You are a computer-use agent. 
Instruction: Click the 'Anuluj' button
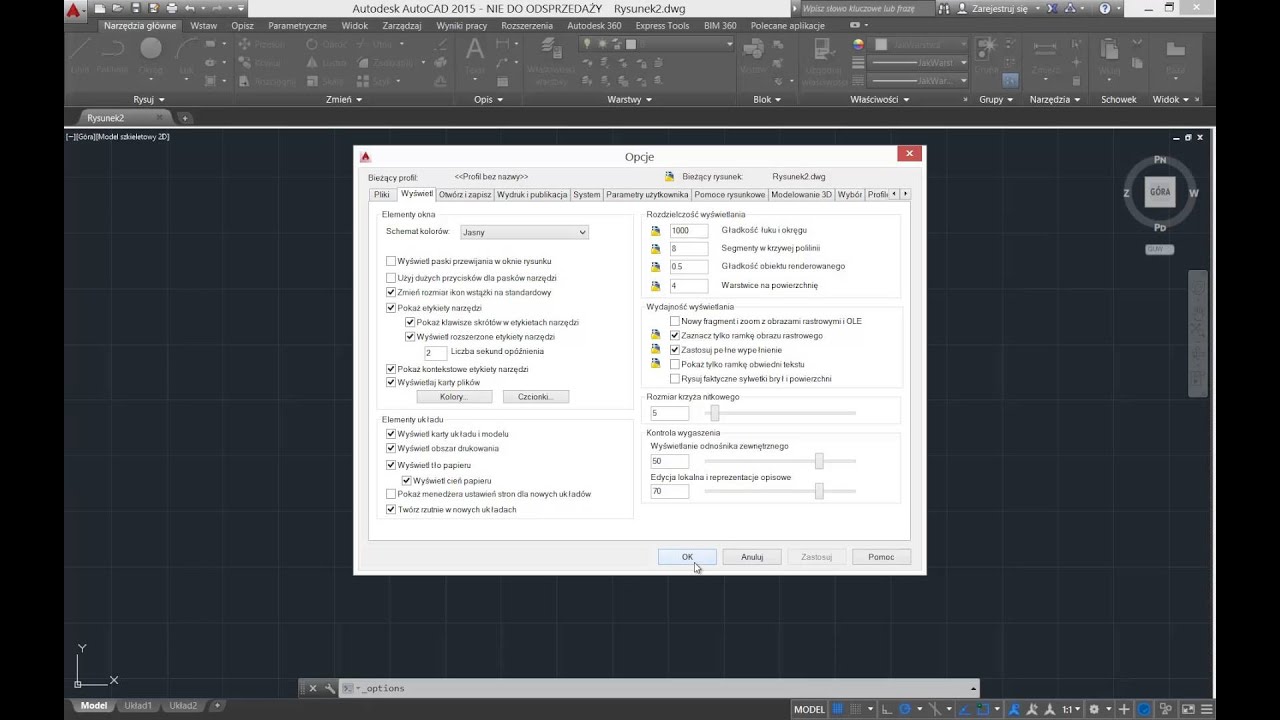coord(752,557)
